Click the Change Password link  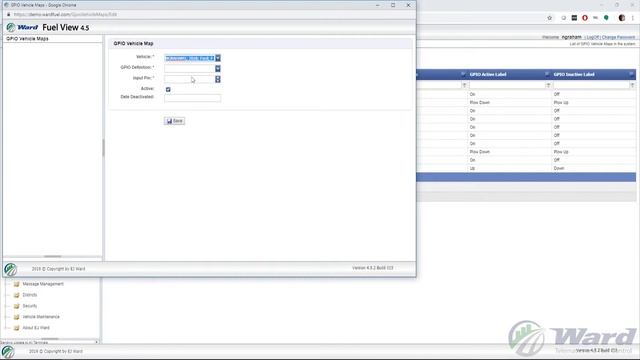pos(618,37)
